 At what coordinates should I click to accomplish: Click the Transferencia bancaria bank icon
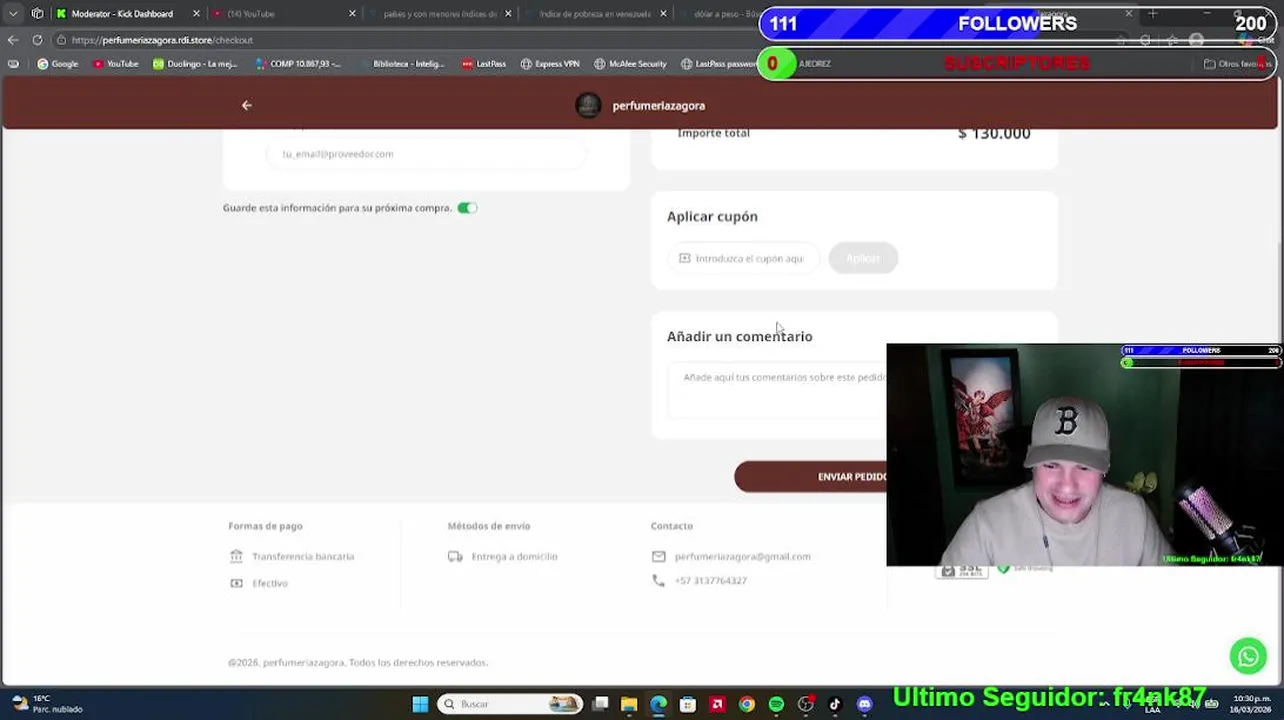[x=236, y=556]
